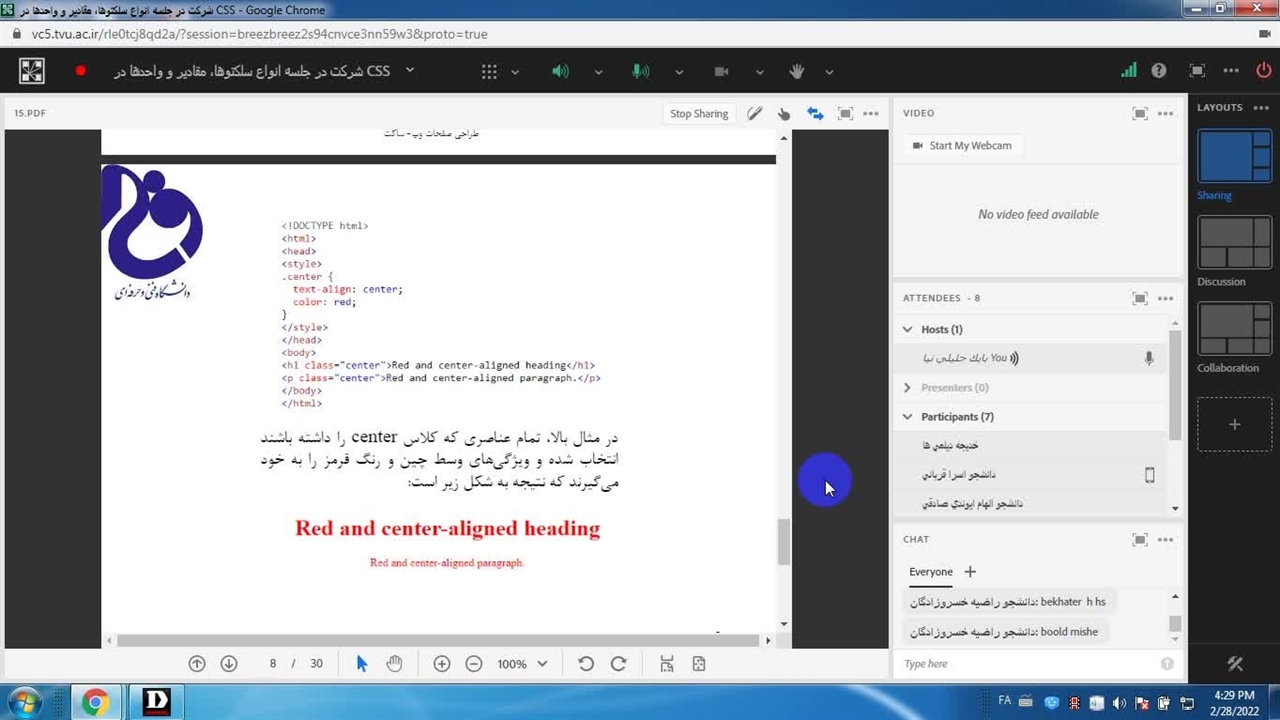The height and width of the screenshot is (720, 1280).
Task: Switch to the Discussion layout
Action: pyautogui.click(x=1234, y=244)
